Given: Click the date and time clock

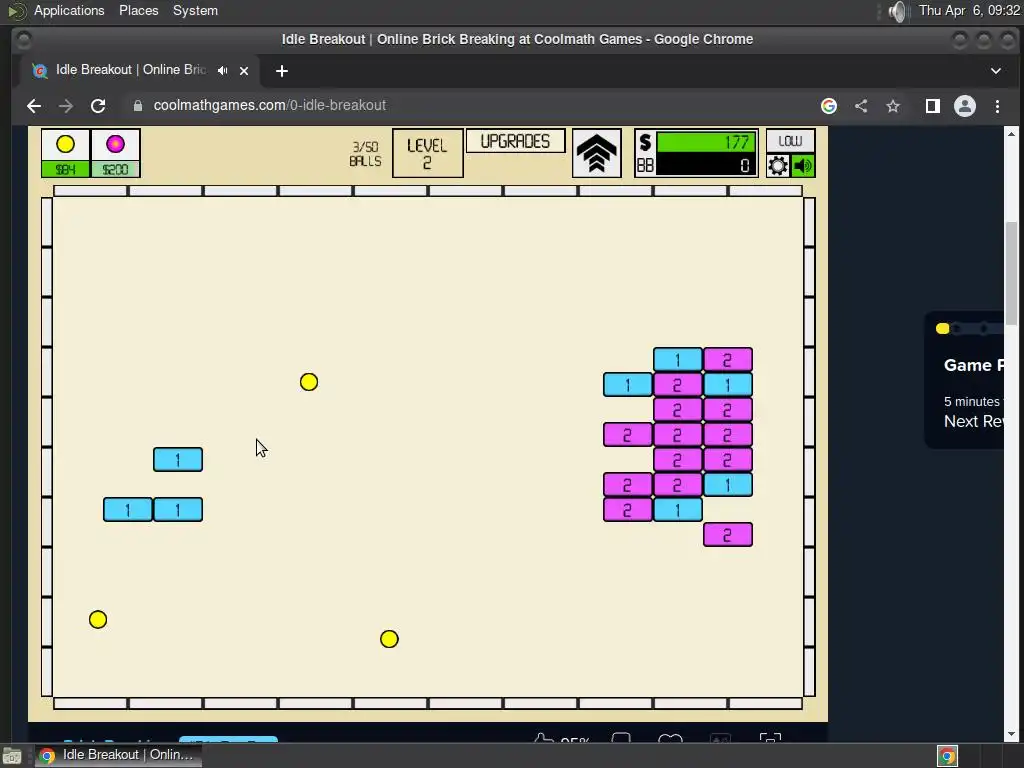Looking at the screenshot, I should pyautogui.click(x=969, y=10).
